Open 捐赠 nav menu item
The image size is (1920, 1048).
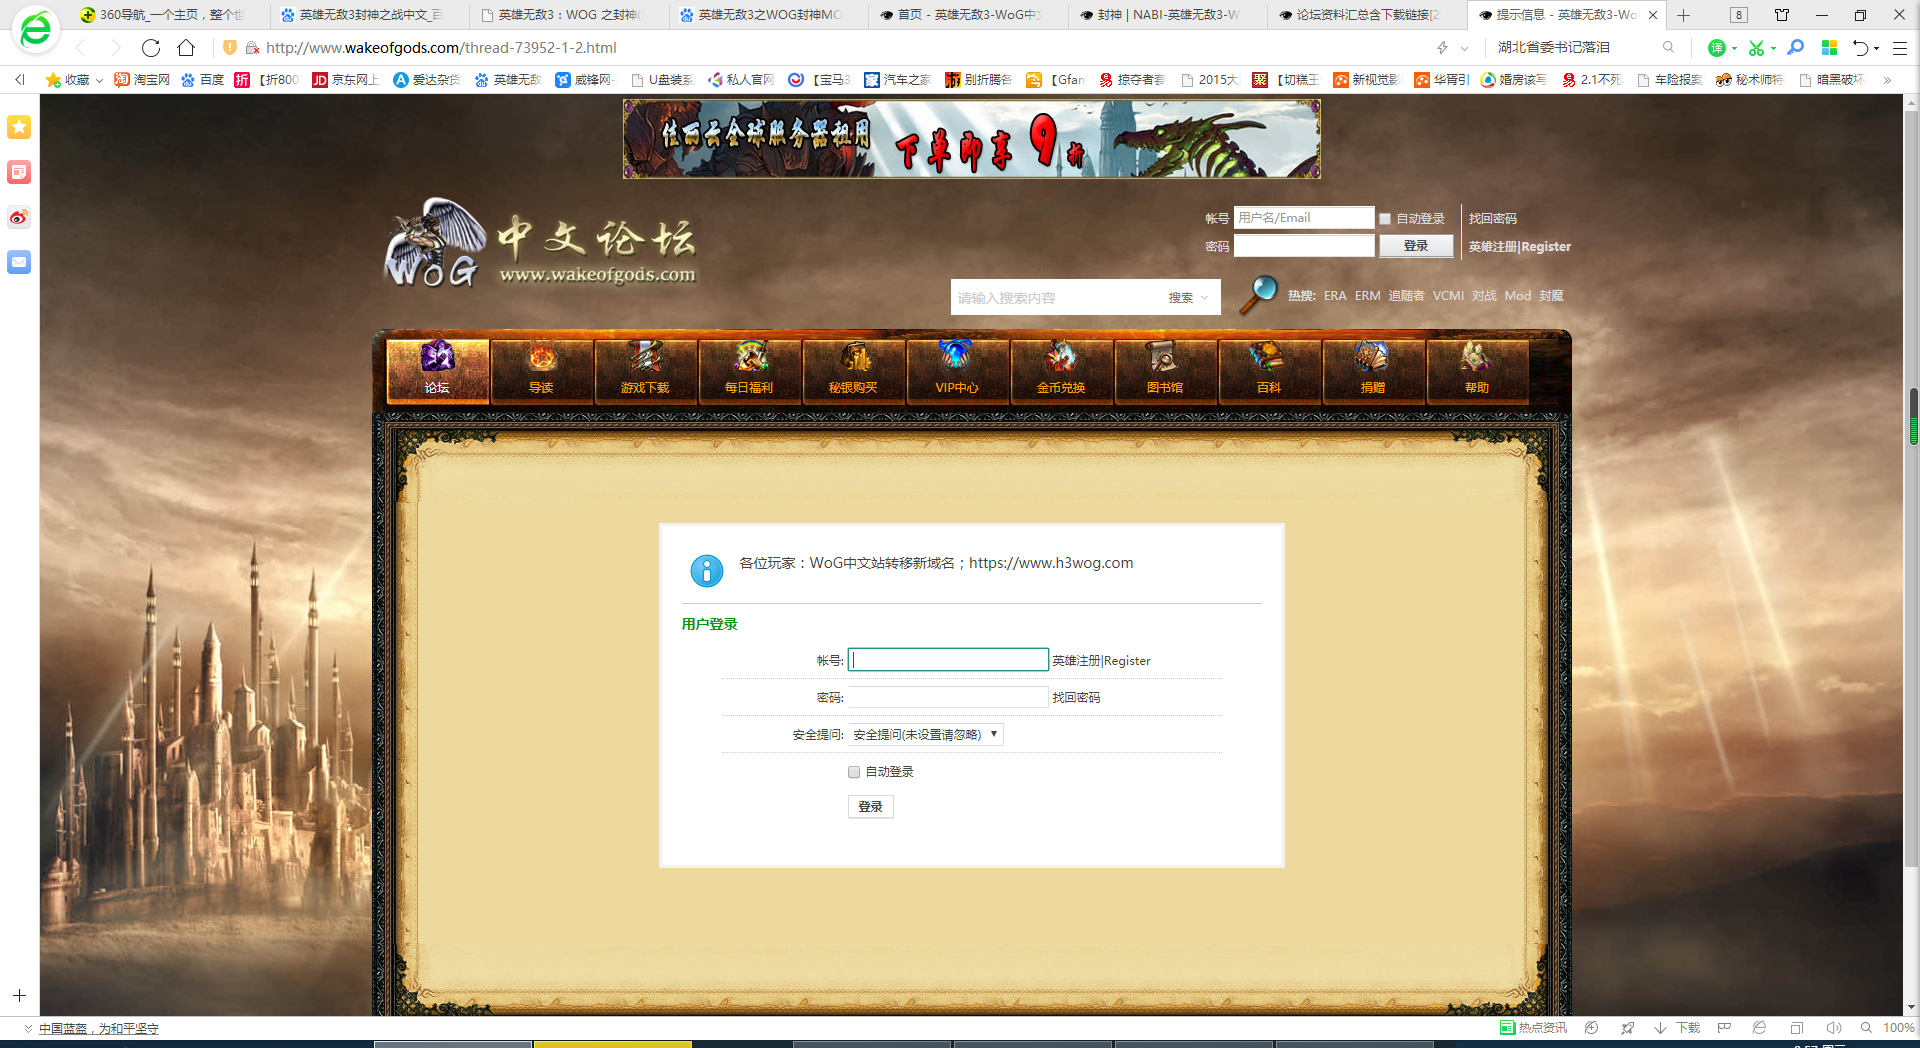(1373, 371)
